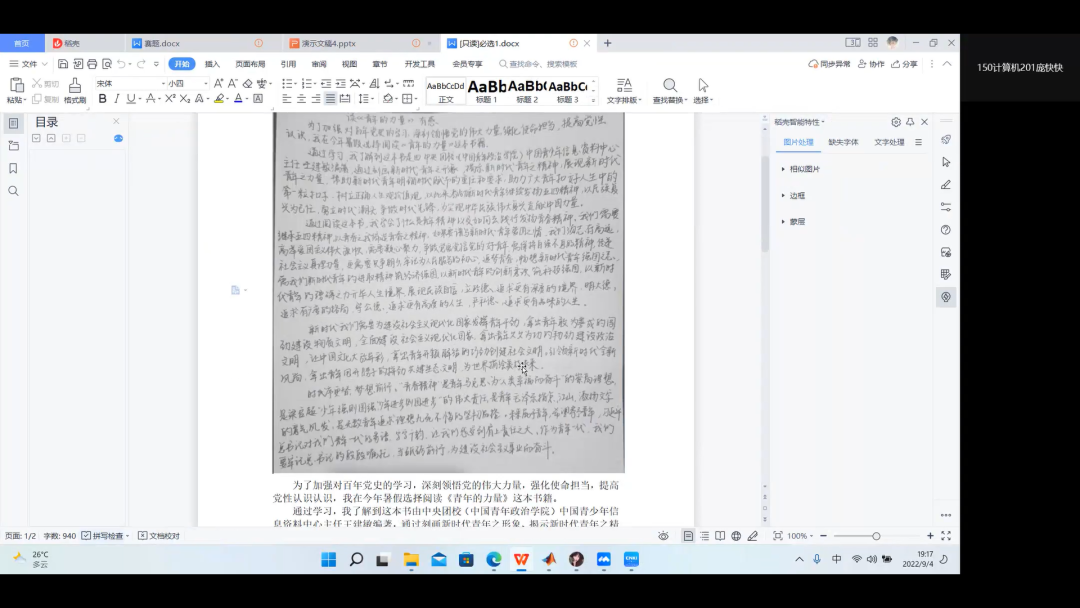
Task: Click the help question mark icon in right sidebar
Action: coord(946,230)
